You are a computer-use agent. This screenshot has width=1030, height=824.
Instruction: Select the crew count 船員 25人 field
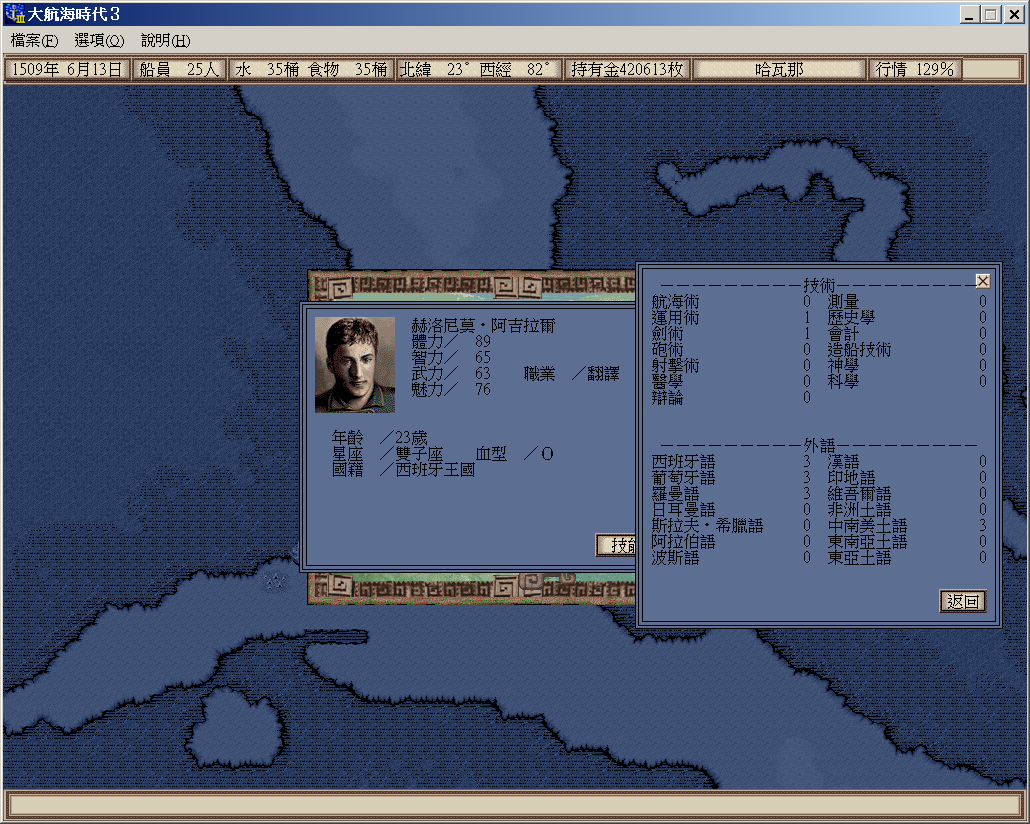coord(179,69)
